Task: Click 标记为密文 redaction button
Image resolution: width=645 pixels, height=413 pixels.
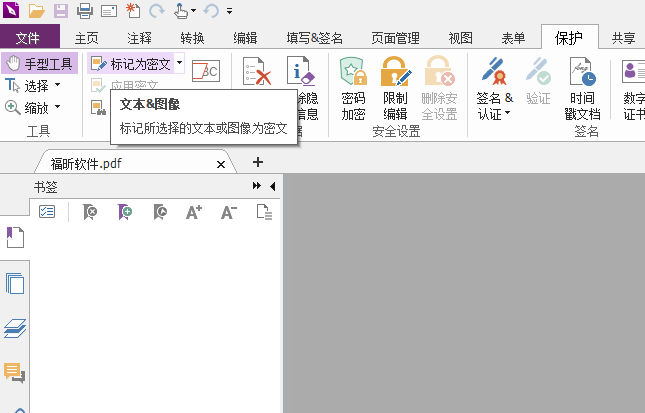Action: (x=131, y=64)
